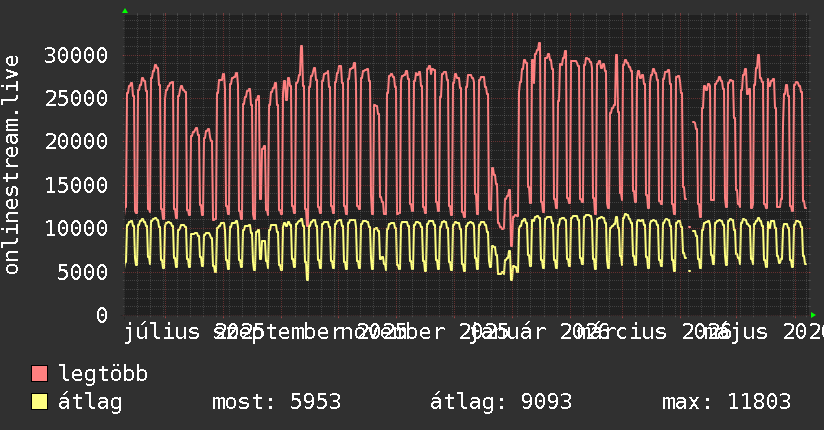Select the yellow series átlag legend label

tap(90, 402)
